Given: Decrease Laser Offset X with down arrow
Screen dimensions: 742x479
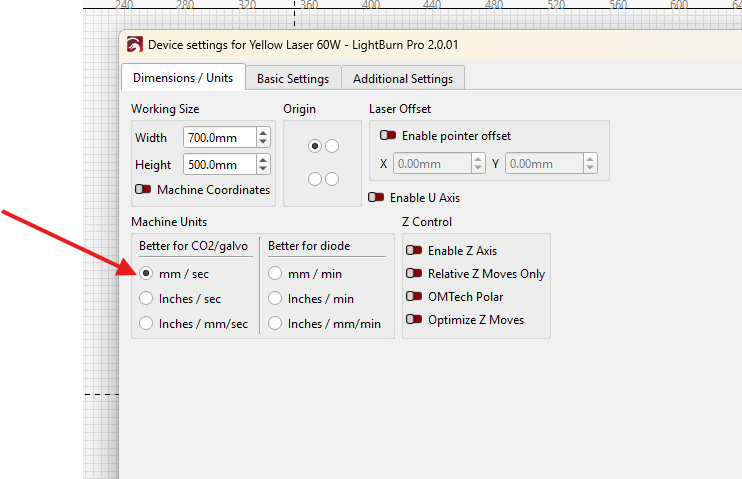Looking at the screenshot, I should coord(478,169).
